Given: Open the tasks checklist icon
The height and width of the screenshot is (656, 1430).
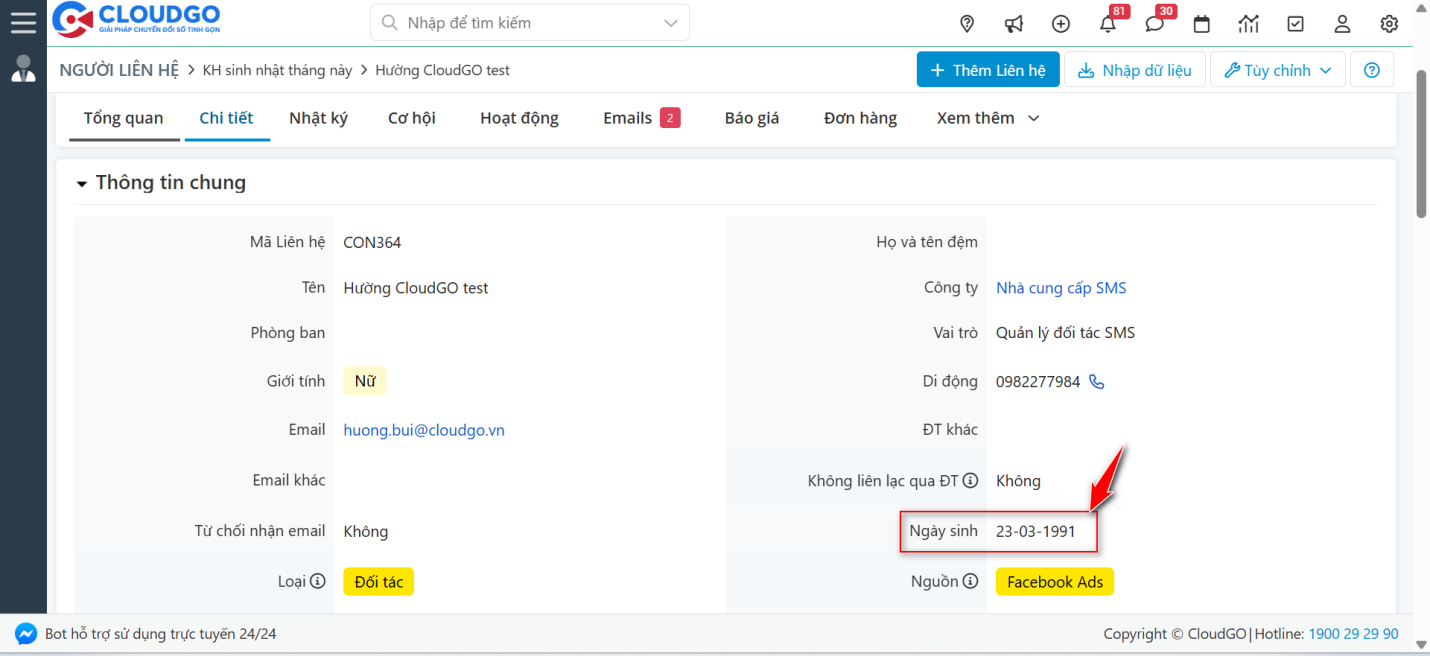Looking at the screenshot, I should coord(1295,23).
